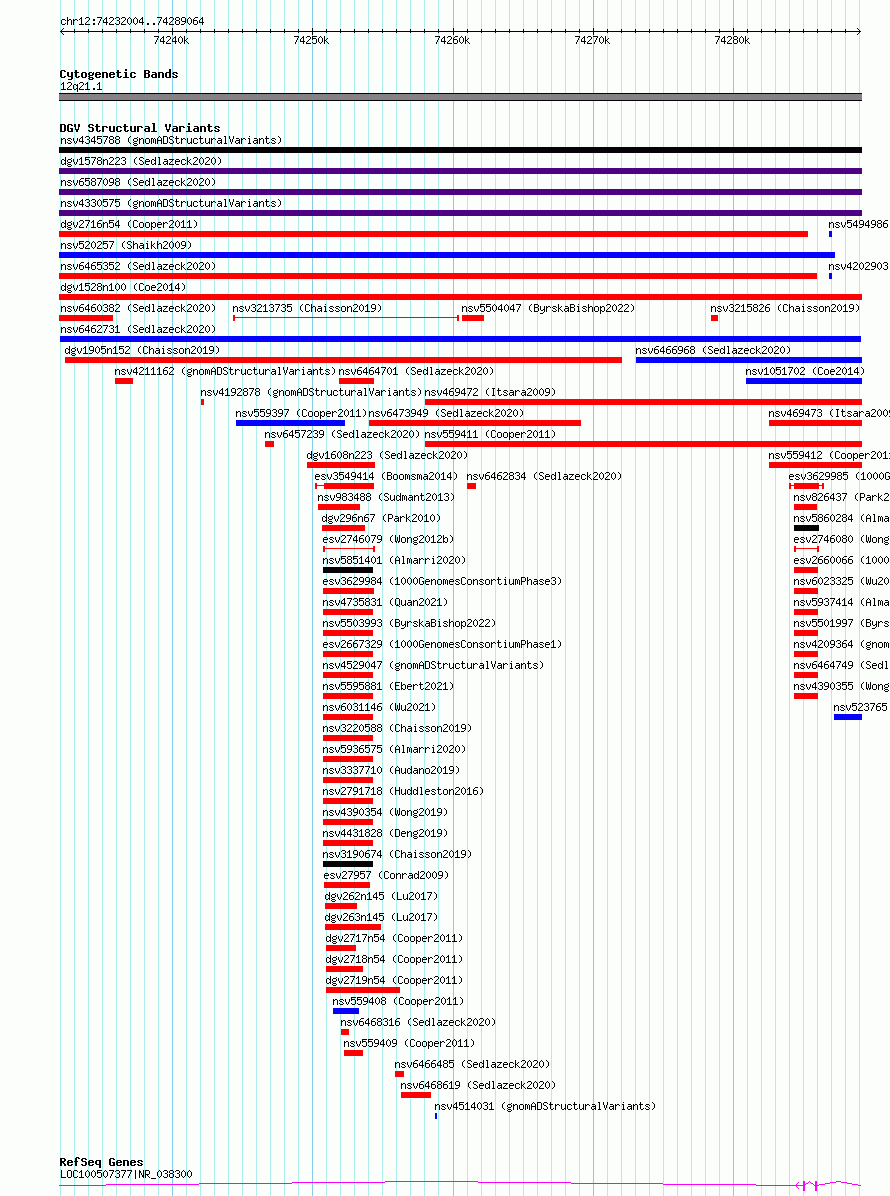Click nsv5595881 (Ebert2021) label

[388, 686]
